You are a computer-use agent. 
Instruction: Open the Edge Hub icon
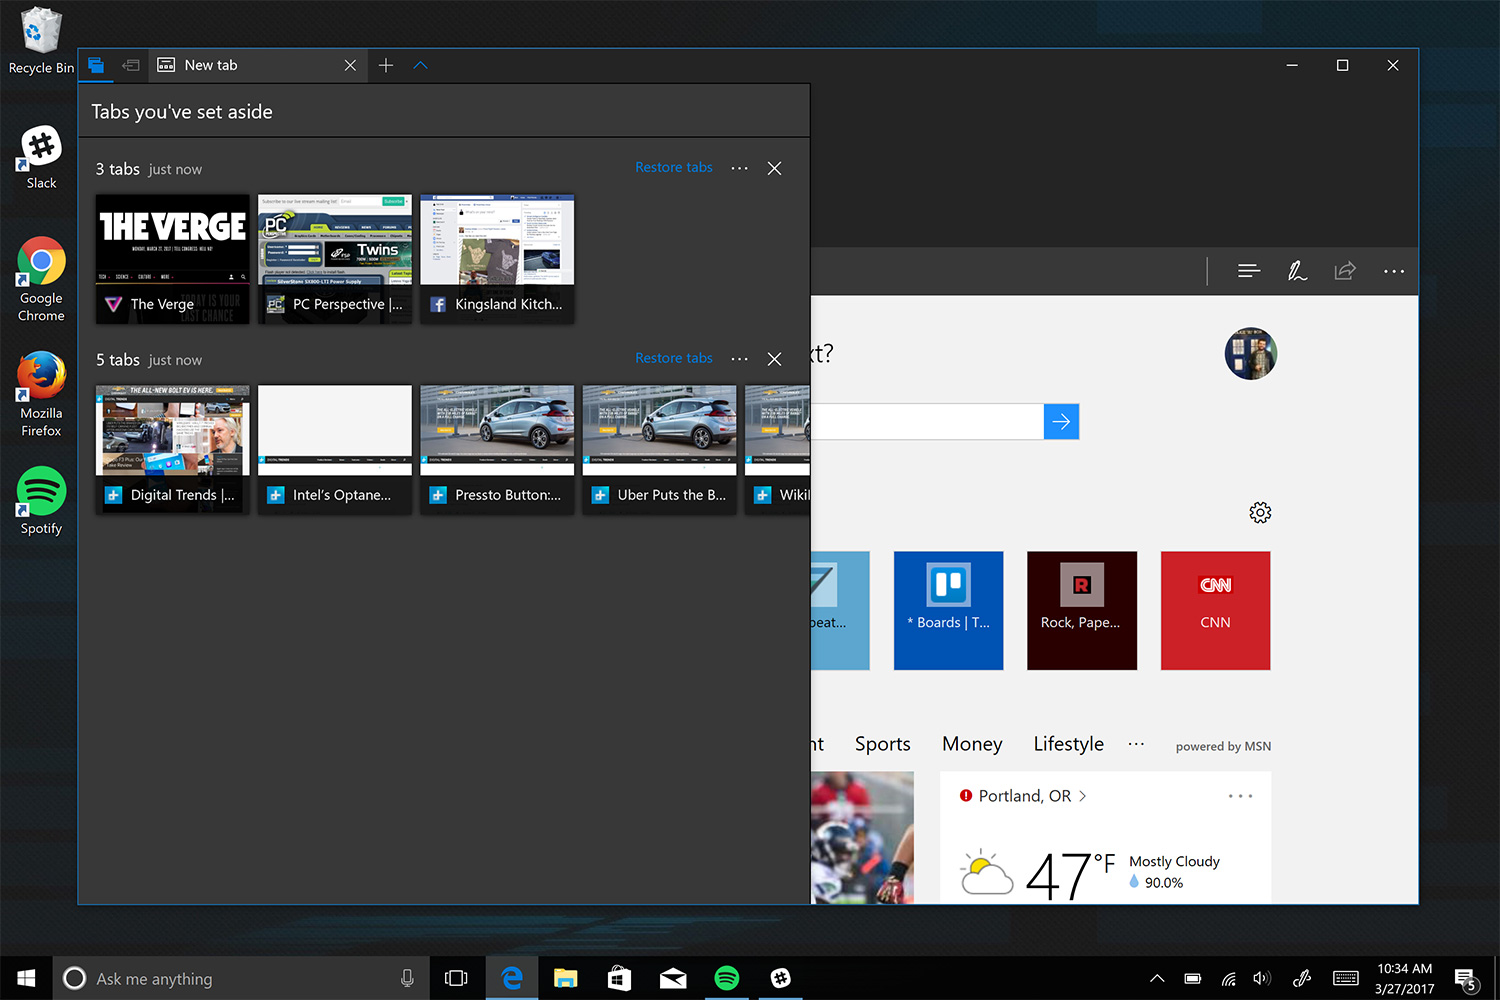[1249, 271]
